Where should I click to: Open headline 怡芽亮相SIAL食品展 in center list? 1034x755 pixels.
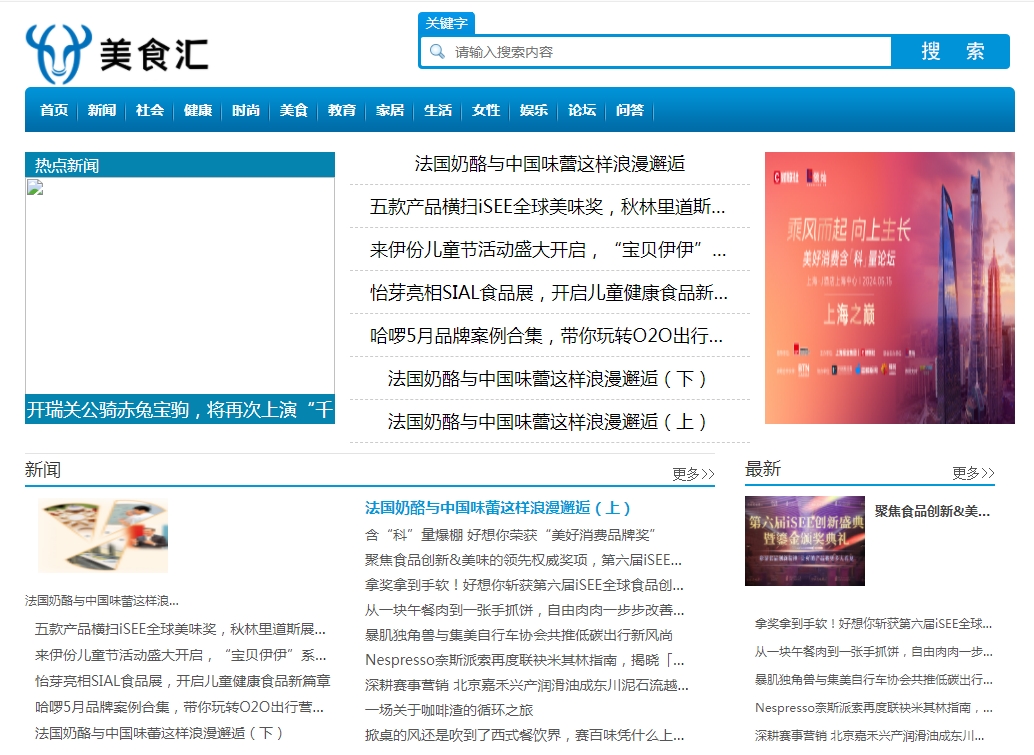549,292
